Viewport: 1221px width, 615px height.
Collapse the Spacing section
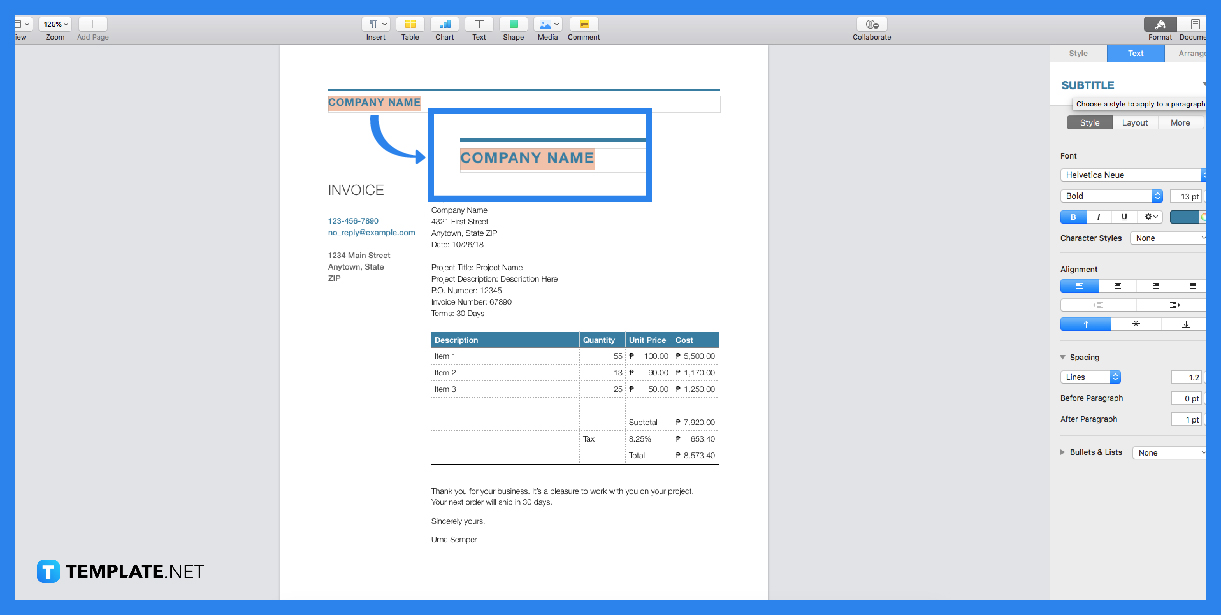[1063, 357]
